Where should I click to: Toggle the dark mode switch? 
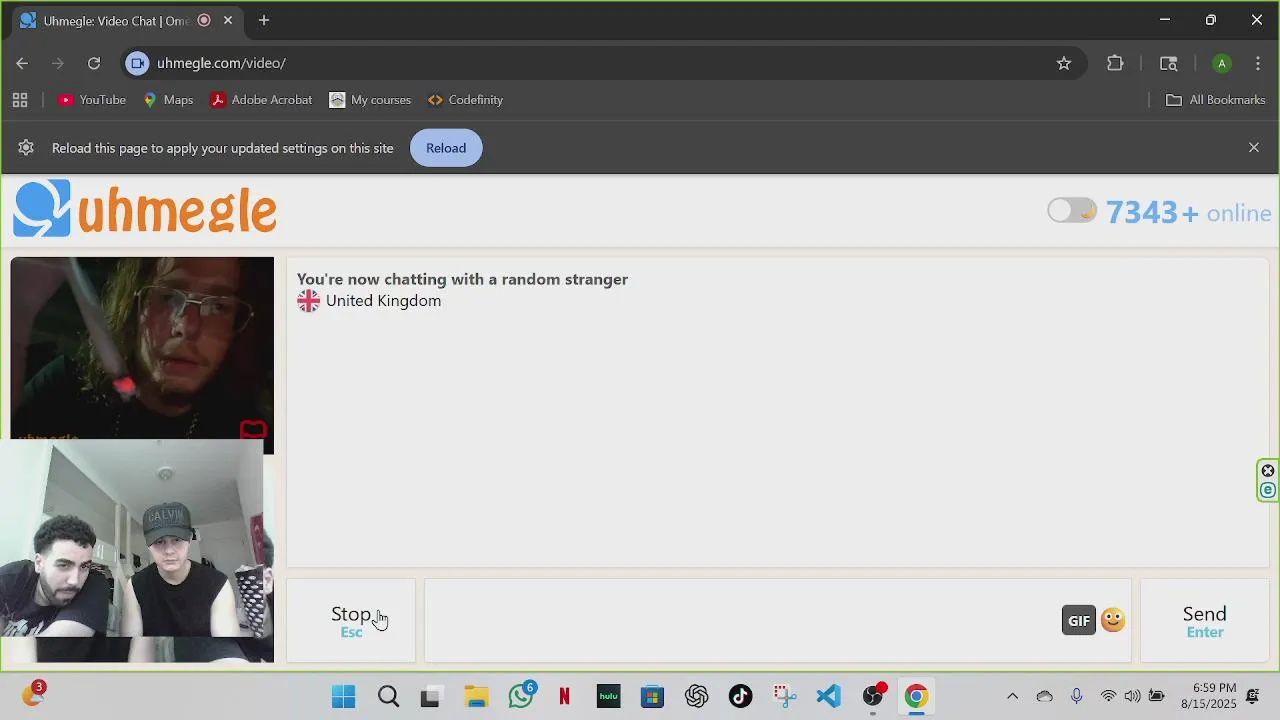tap(1072, 211)
